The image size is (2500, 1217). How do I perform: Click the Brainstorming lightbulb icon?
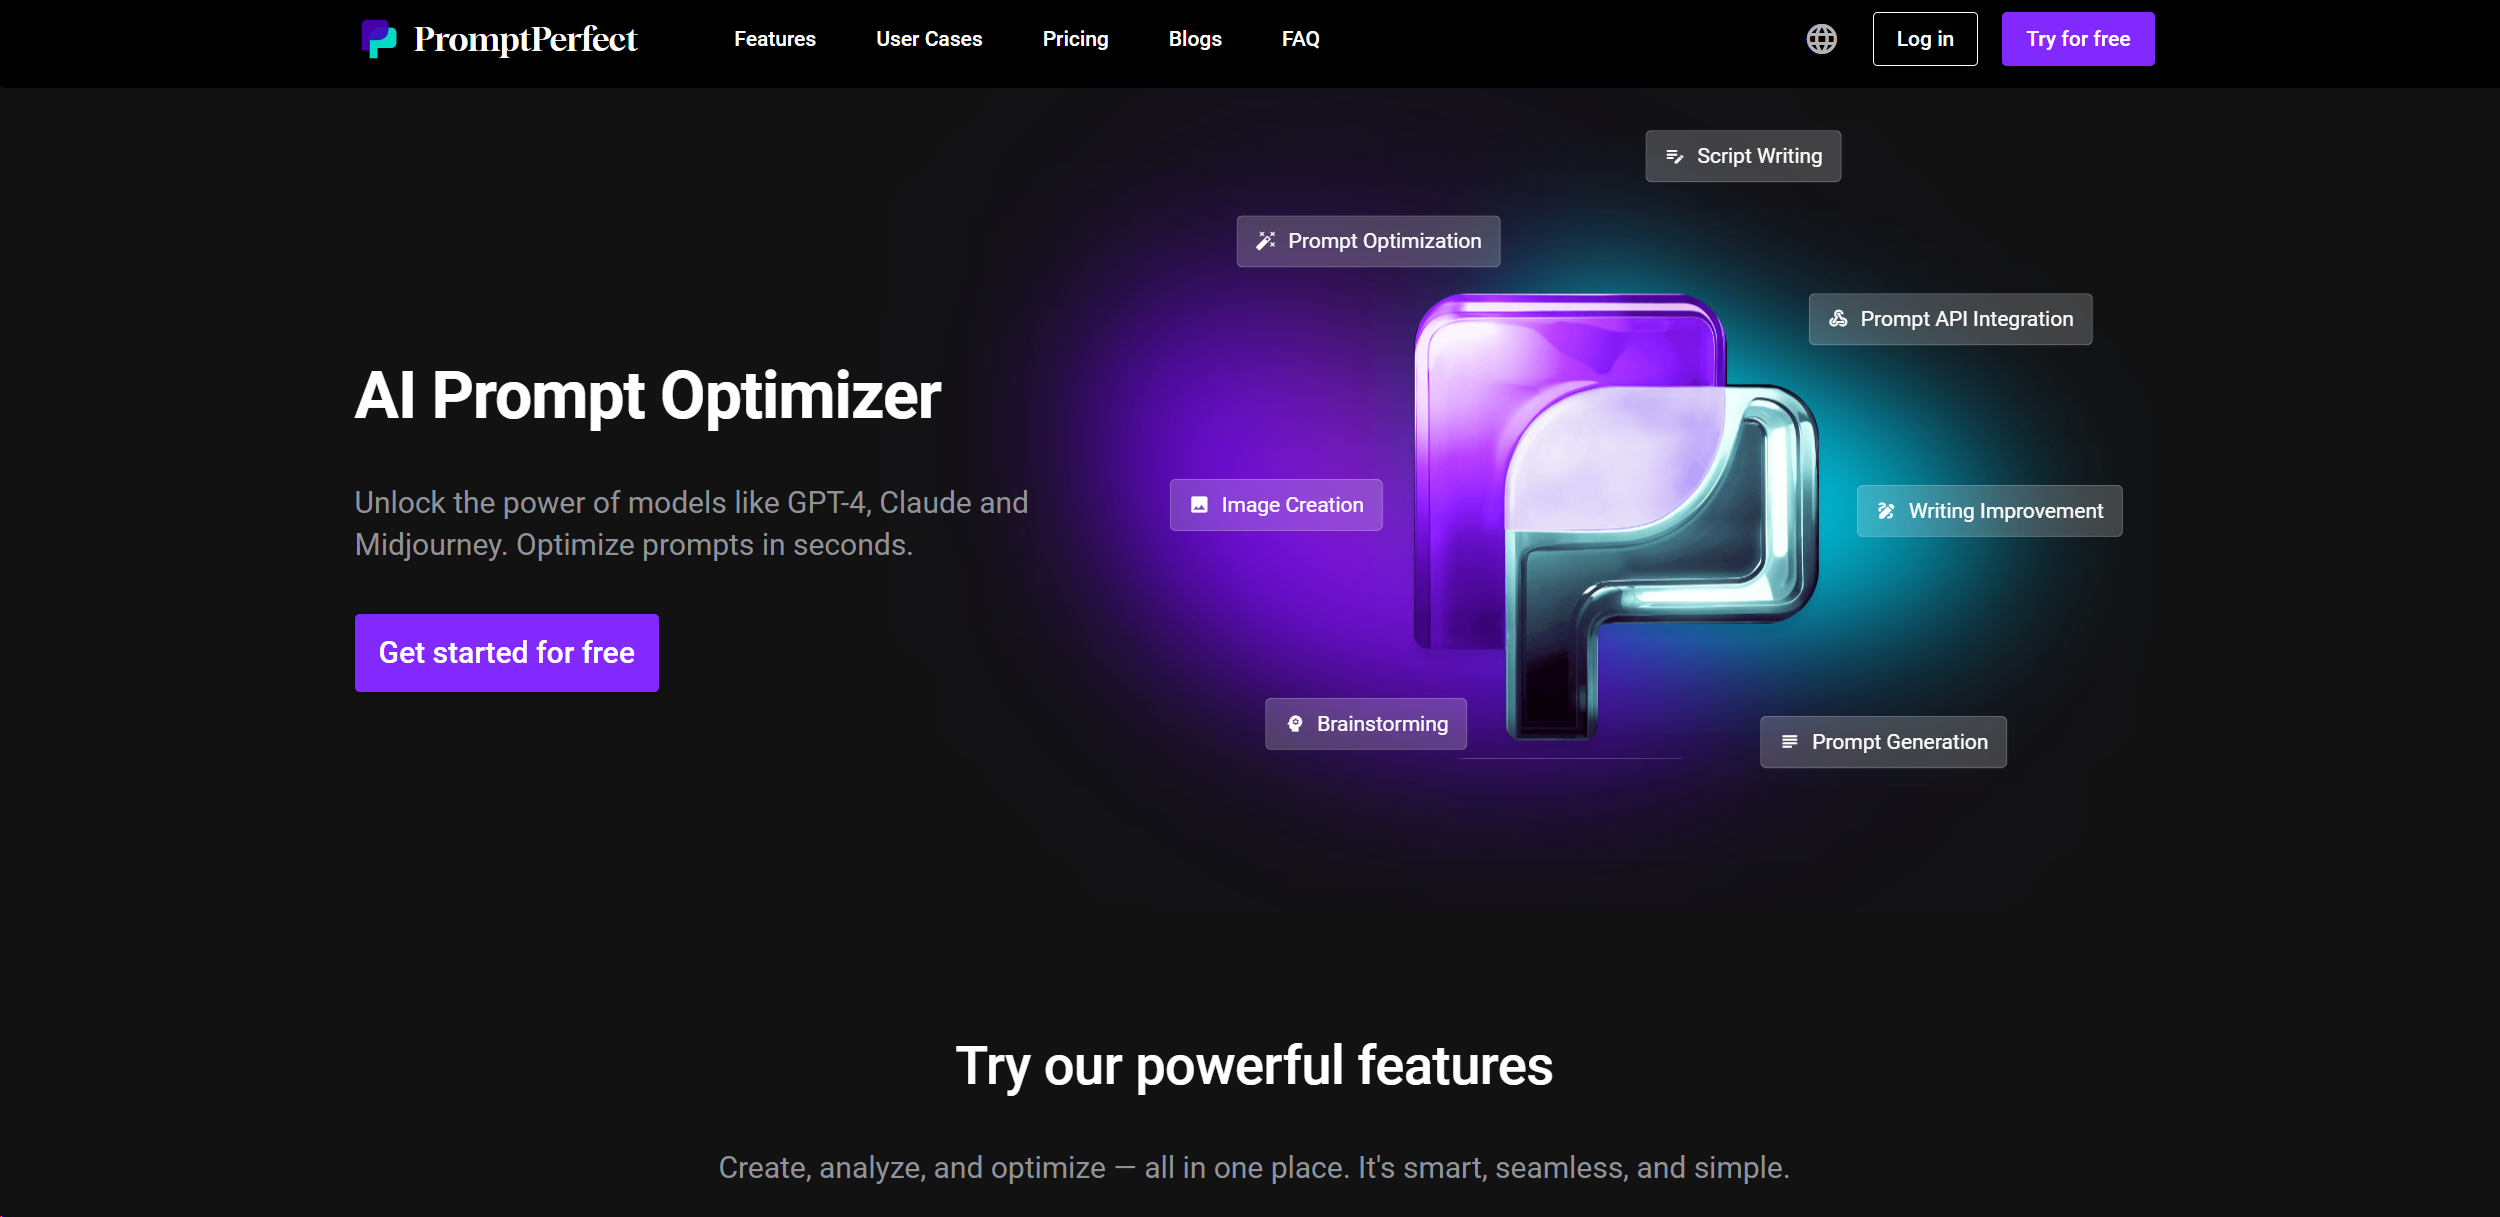[x=1294, y=723]
